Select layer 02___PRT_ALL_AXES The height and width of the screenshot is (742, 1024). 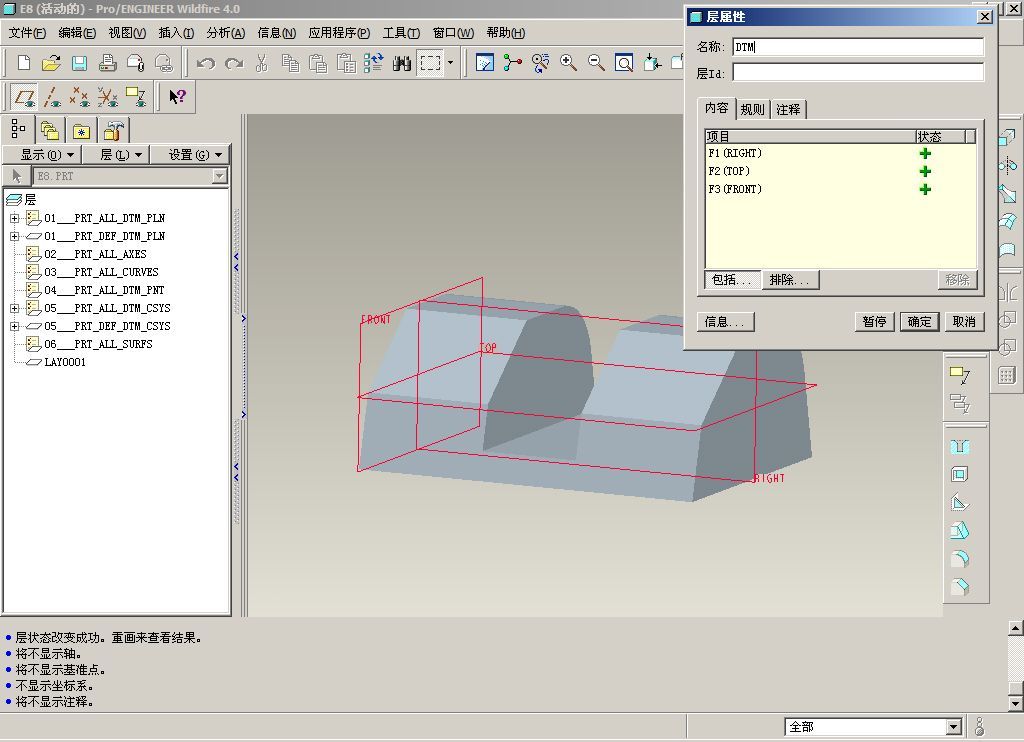coord(95,255)
